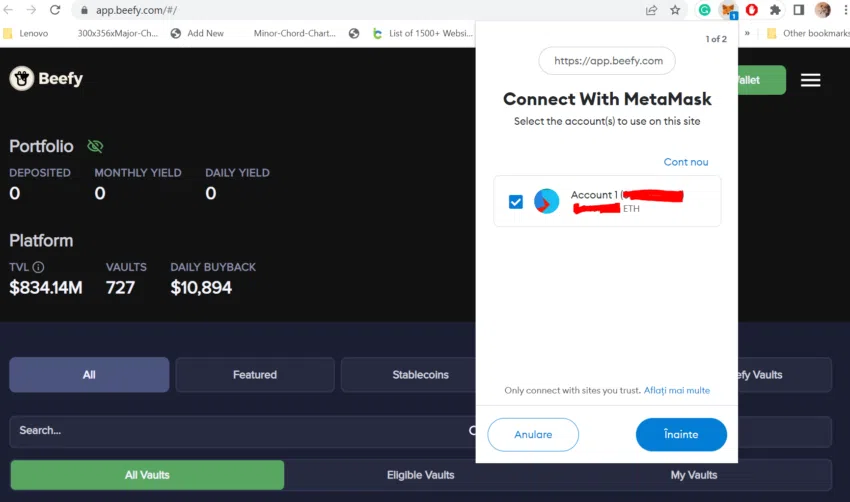Click the Account 1 avatar icon

pyautogui.click(x=546, y=201)
